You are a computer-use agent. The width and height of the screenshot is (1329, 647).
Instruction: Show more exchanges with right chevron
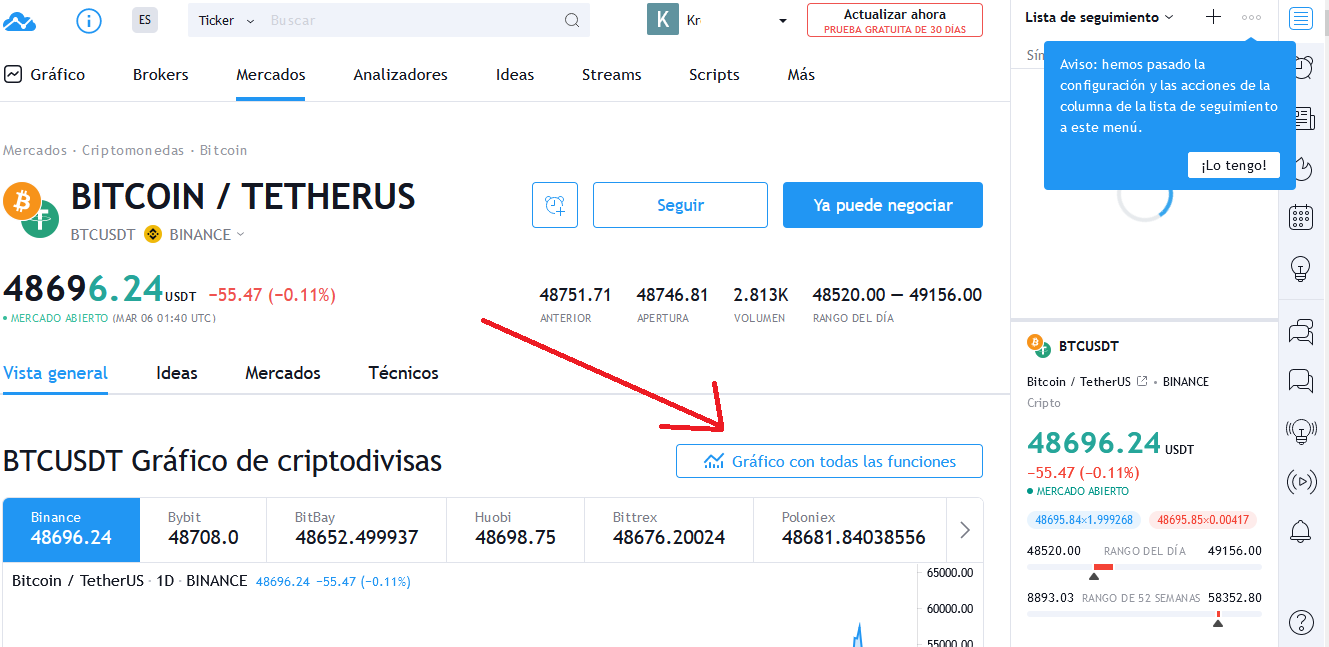click(965, 530)
